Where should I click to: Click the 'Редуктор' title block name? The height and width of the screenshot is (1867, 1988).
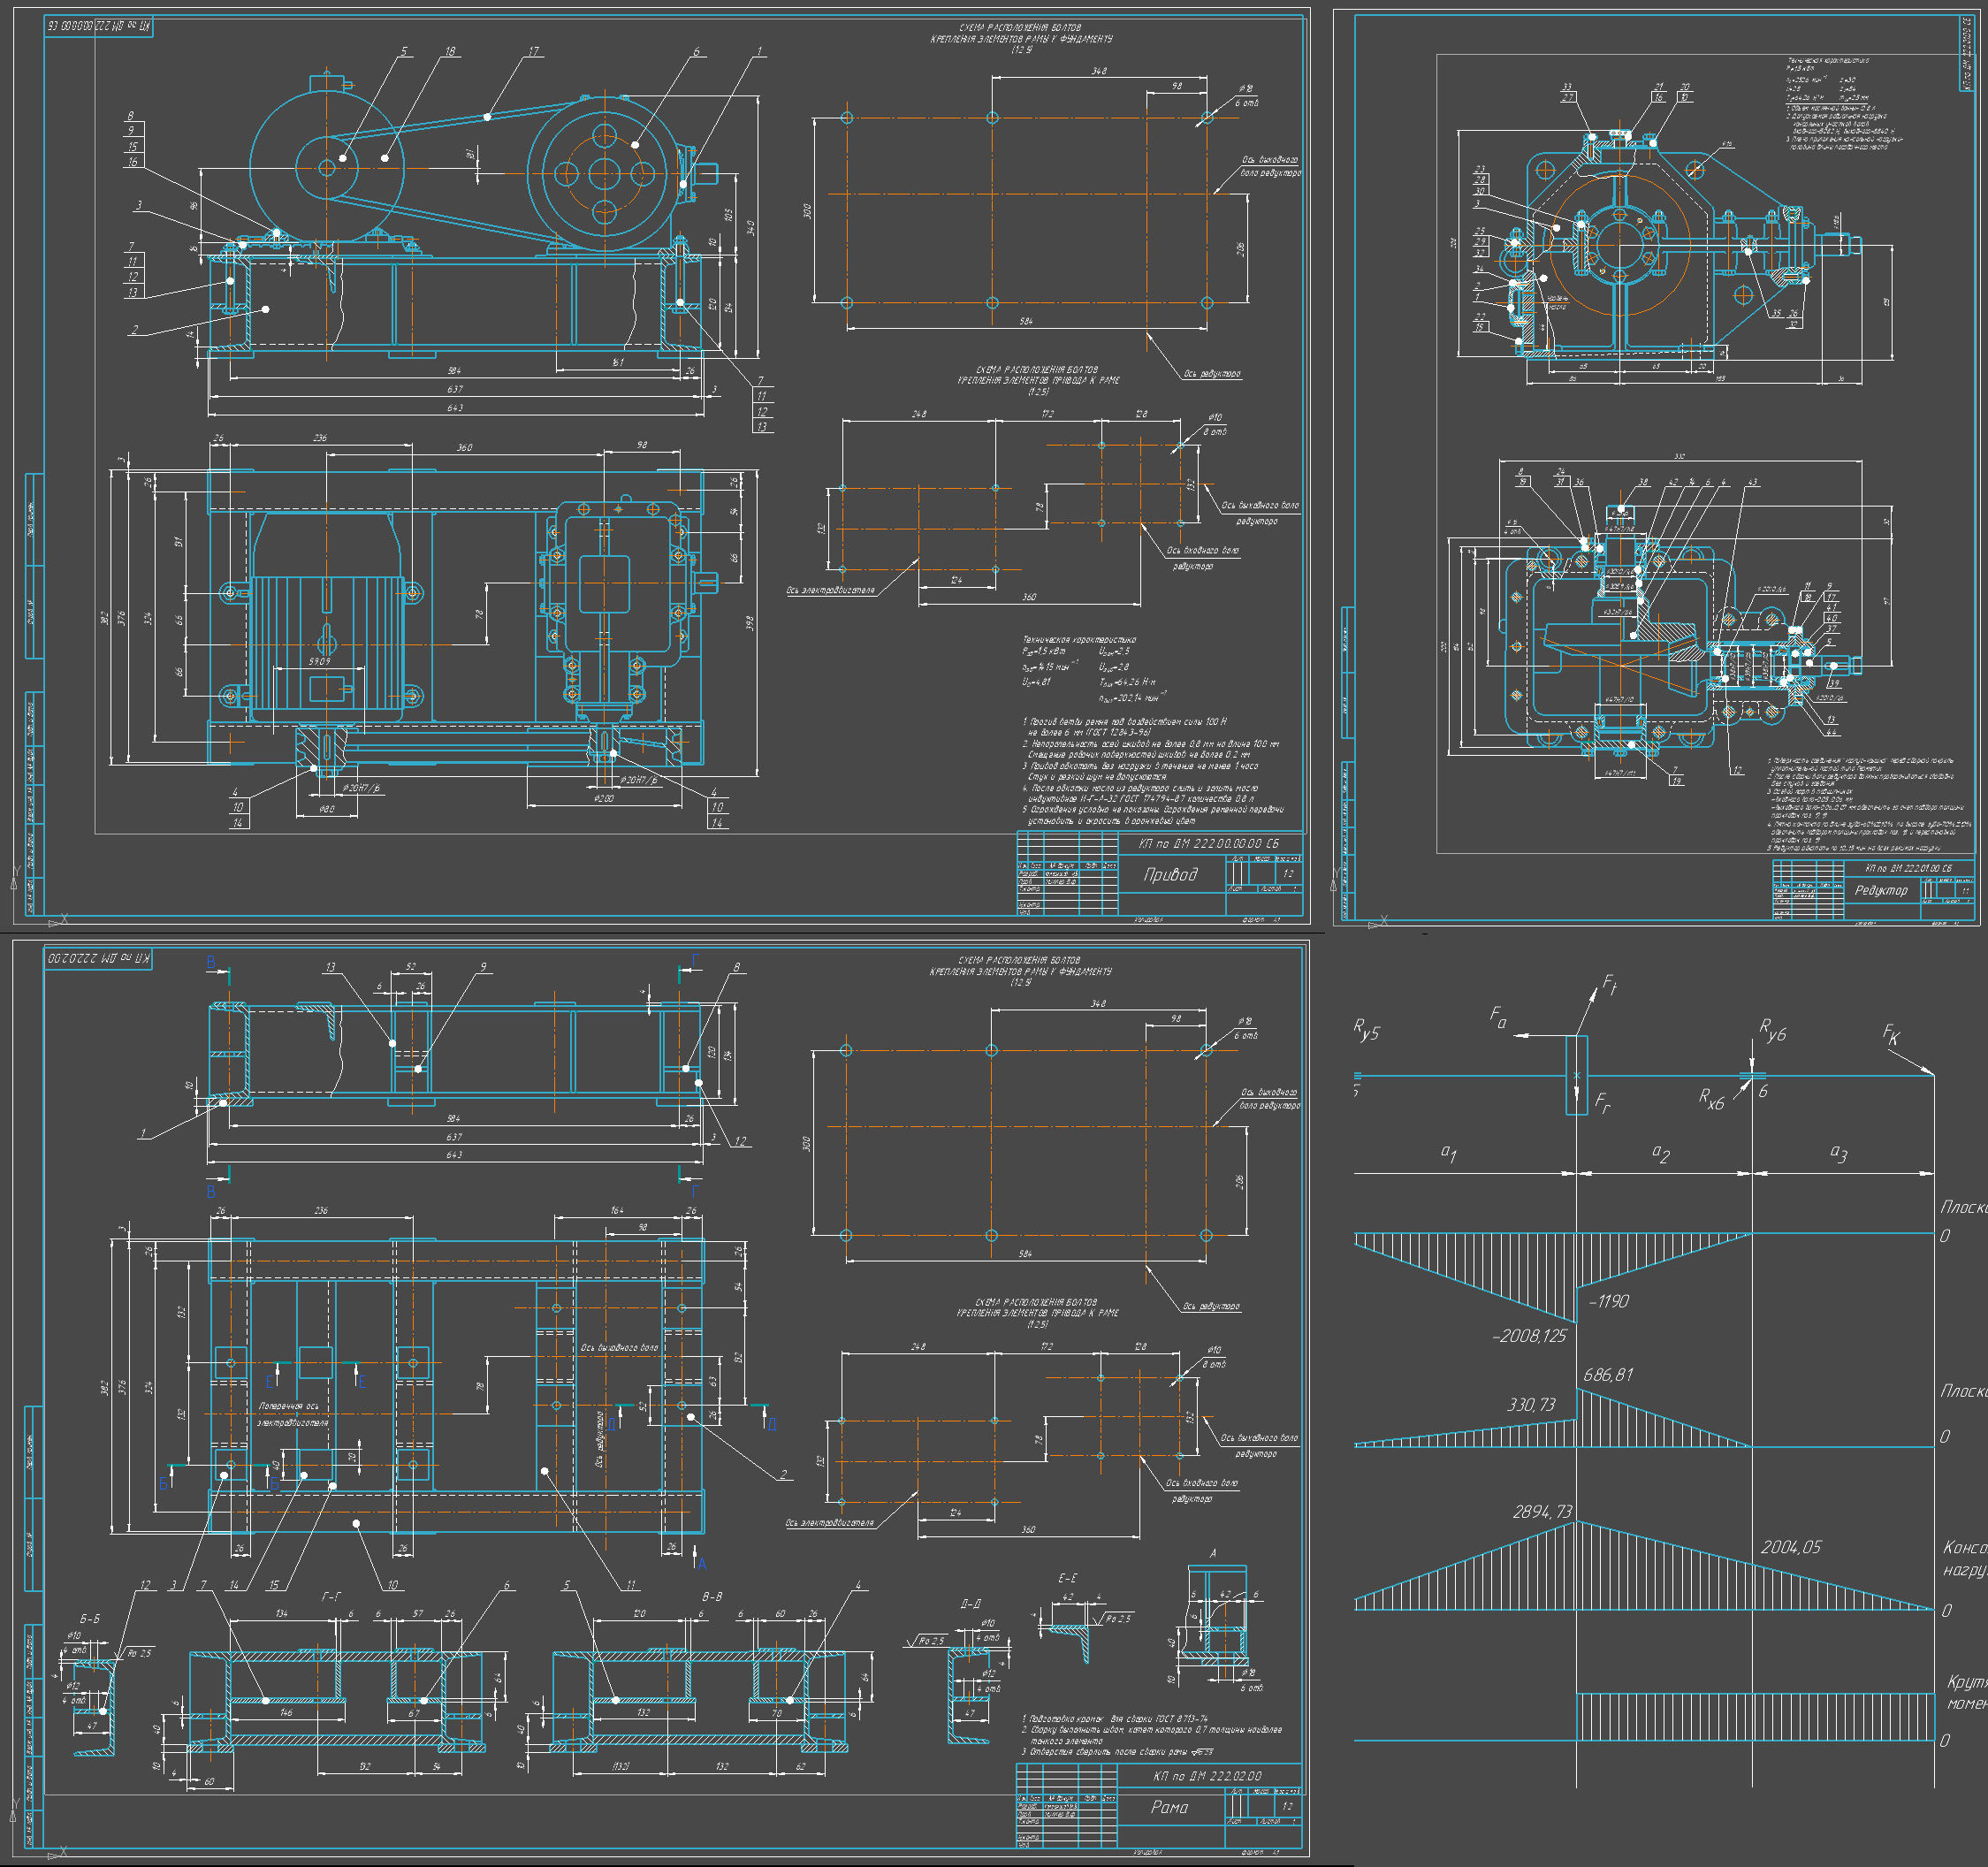tap(1881, 890)
